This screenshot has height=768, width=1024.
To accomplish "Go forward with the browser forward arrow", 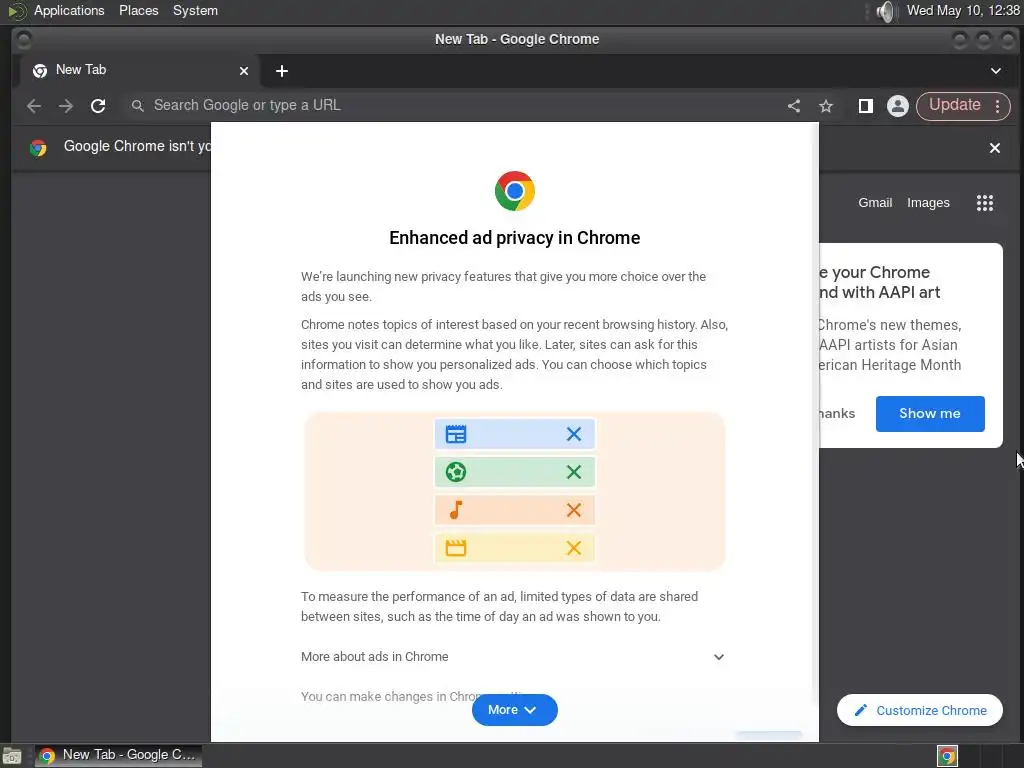I will [x=66, y=106].
